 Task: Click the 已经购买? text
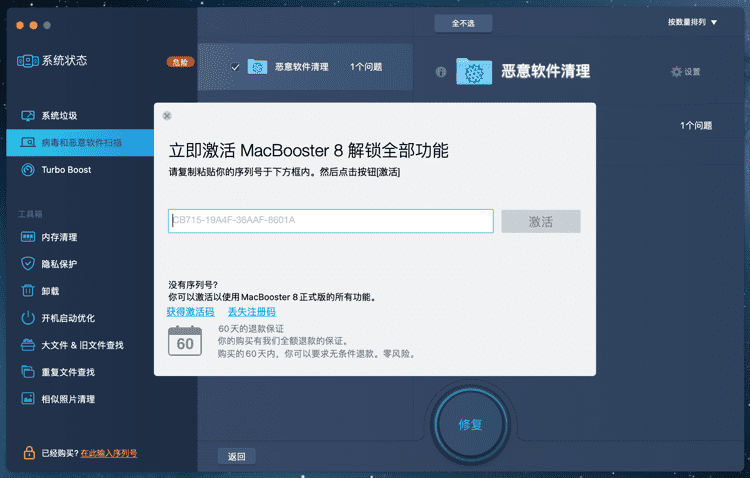coord(60,453)
